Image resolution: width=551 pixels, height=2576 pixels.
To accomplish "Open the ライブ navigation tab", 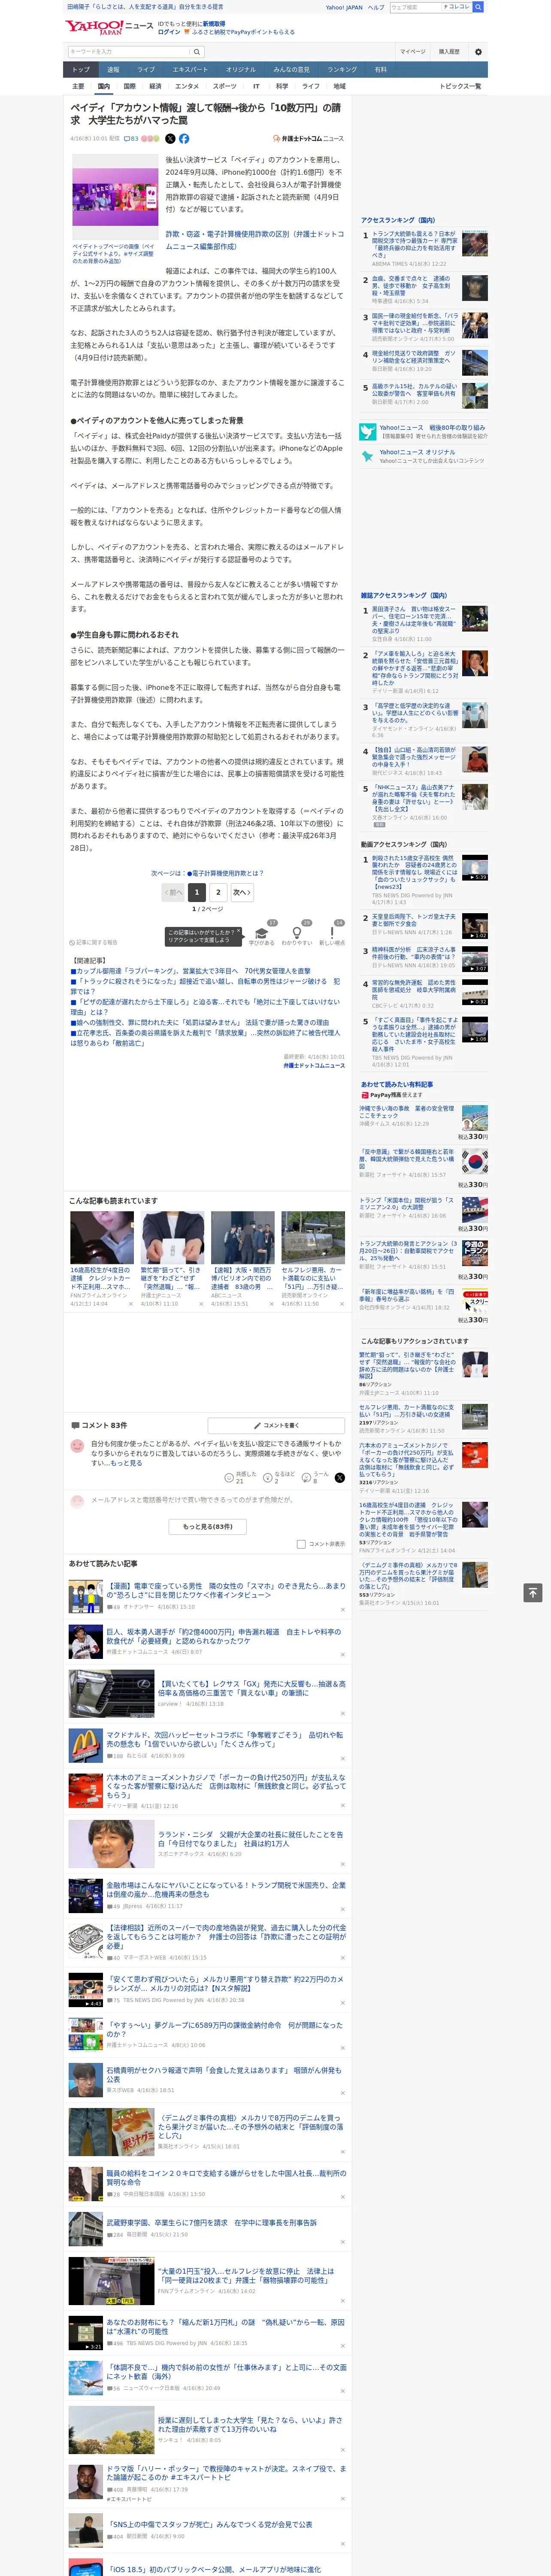I will click(x=146, y=70).
